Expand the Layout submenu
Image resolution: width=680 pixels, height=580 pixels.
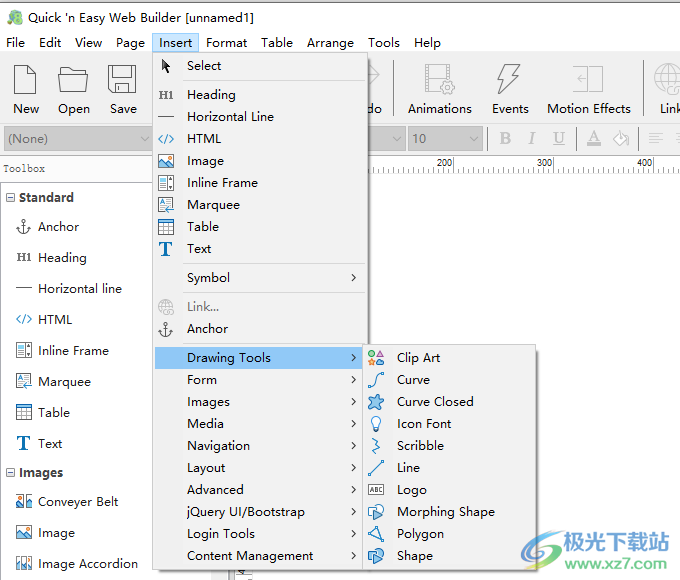(x=260, y=468)
